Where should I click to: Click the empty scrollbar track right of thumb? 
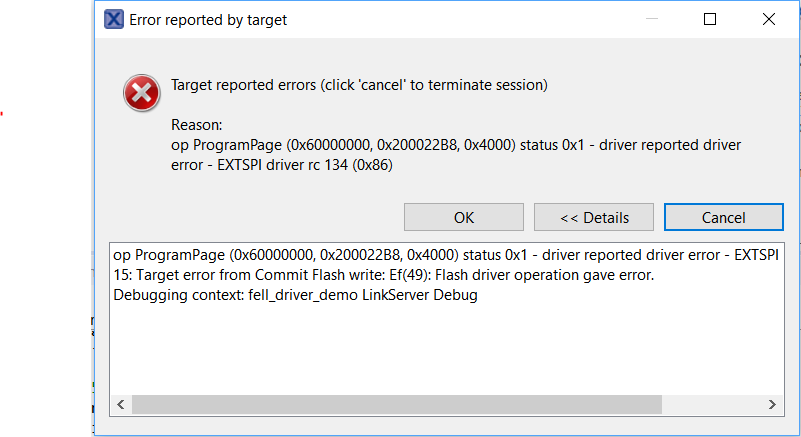[x=712, y=404]
